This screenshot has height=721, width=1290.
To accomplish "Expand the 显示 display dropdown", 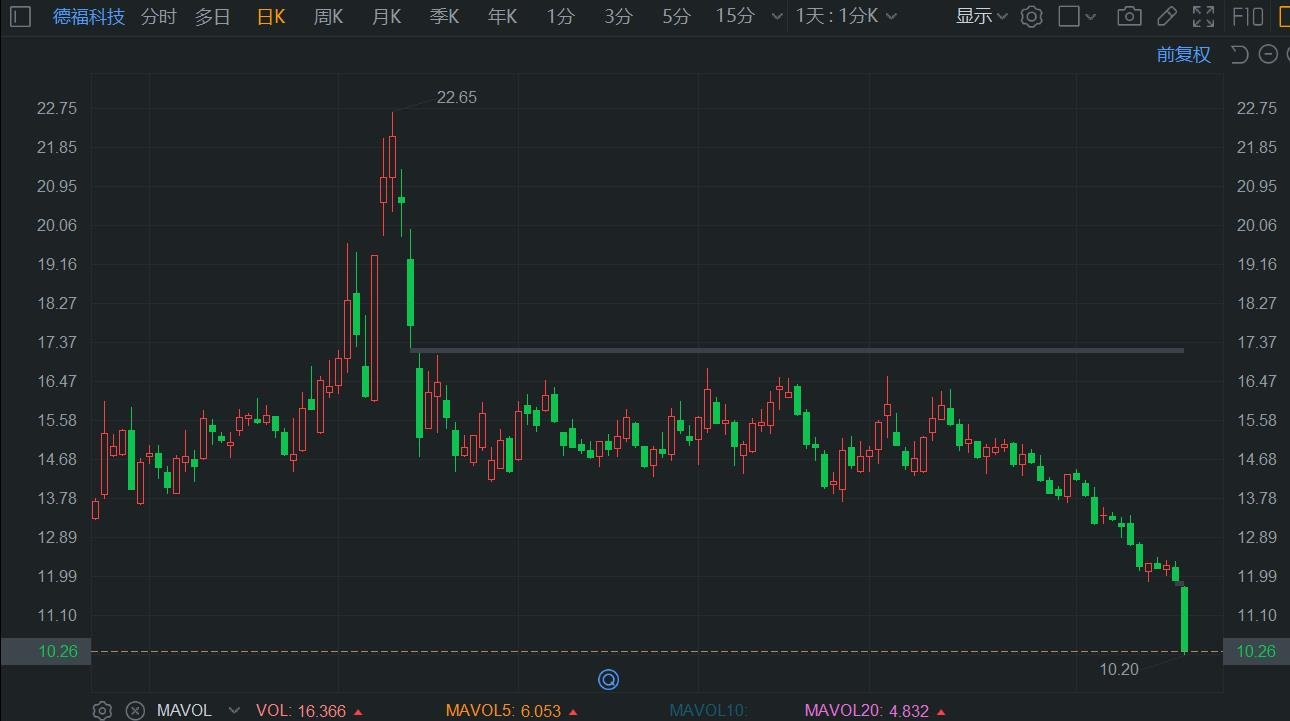I will pyautogui.click(x=981, y=16).
